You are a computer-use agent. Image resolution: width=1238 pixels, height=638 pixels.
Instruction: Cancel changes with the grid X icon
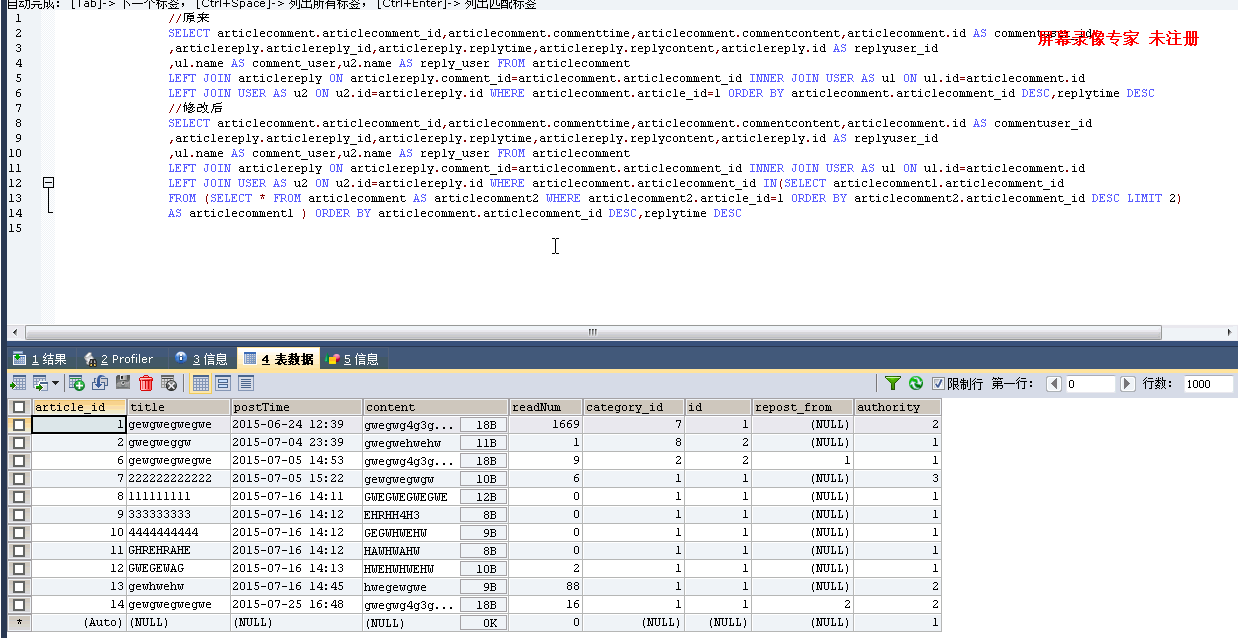169,383
